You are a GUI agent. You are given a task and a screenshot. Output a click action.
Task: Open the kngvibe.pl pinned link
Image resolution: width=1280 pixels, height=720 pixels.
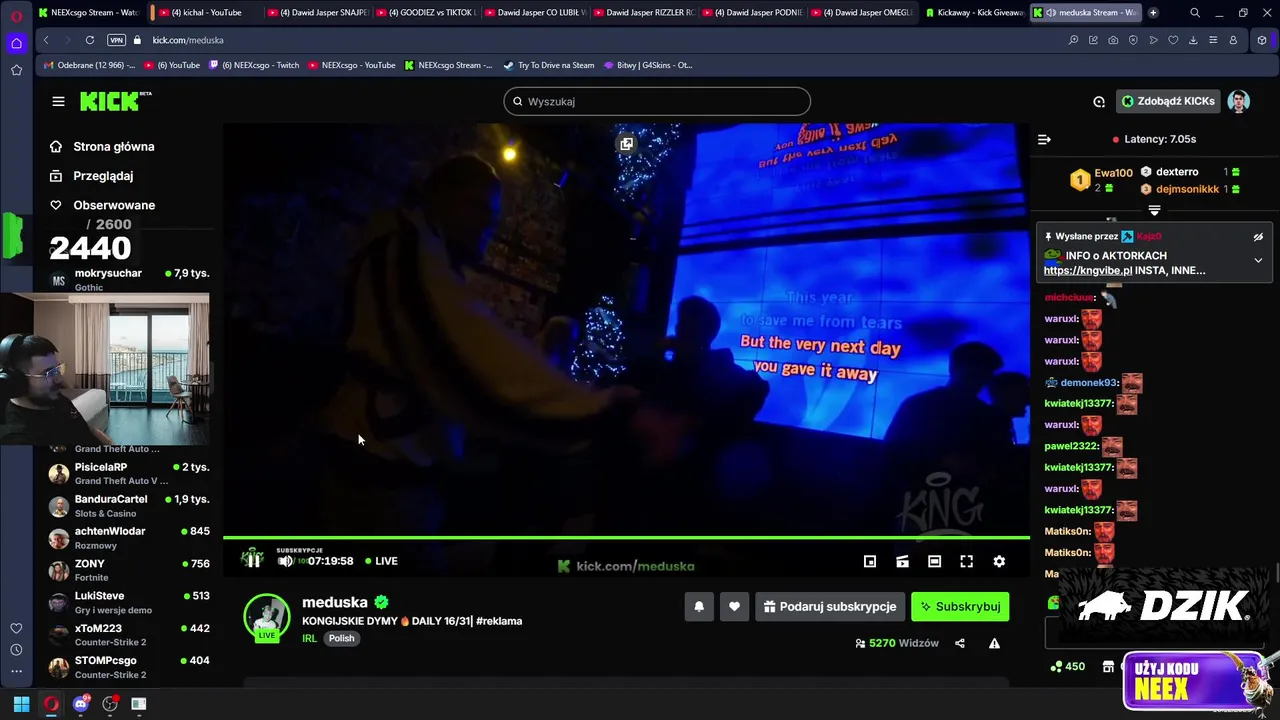1088,270
